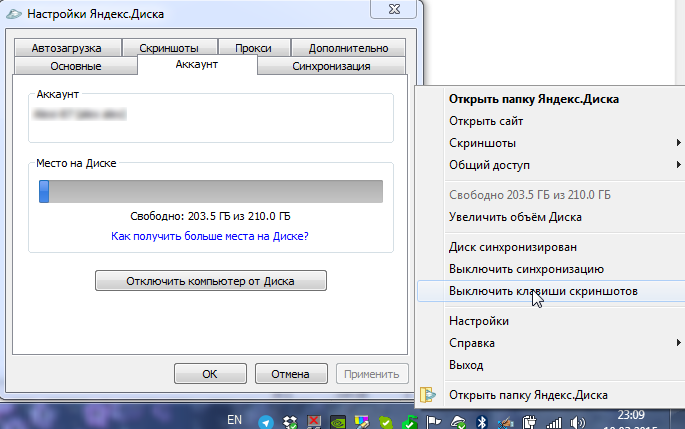The width and height of the screenshot is (685, 429).
Task: Click the Bluetooth tray icon
Action: click(x=481, y=422)
